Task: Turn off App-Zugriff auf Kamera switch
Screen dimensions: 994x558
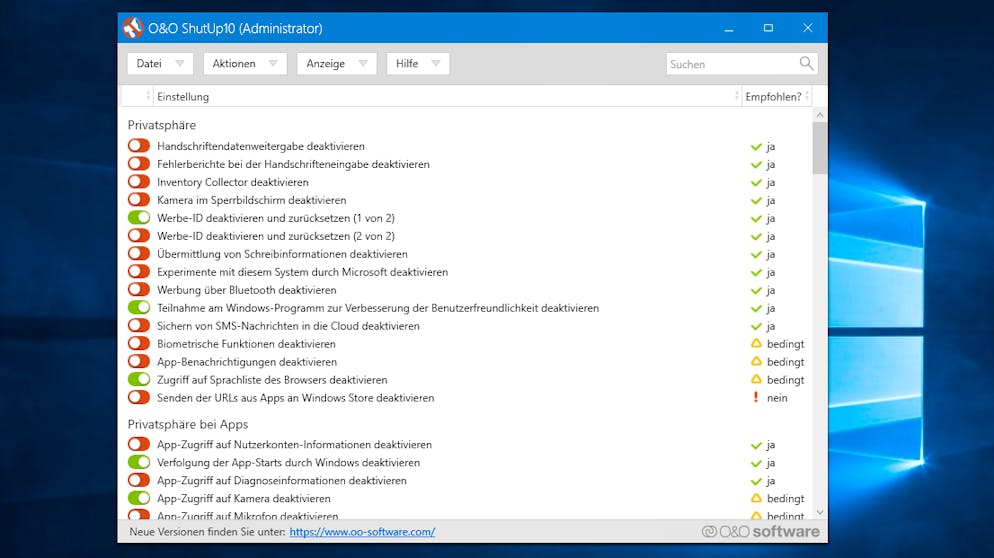Action: coord(139,498)
